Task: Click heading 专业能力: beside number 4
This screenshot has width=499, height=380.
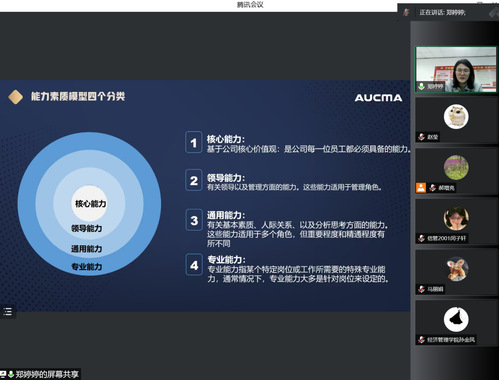Action: click(x=226, y=259)
